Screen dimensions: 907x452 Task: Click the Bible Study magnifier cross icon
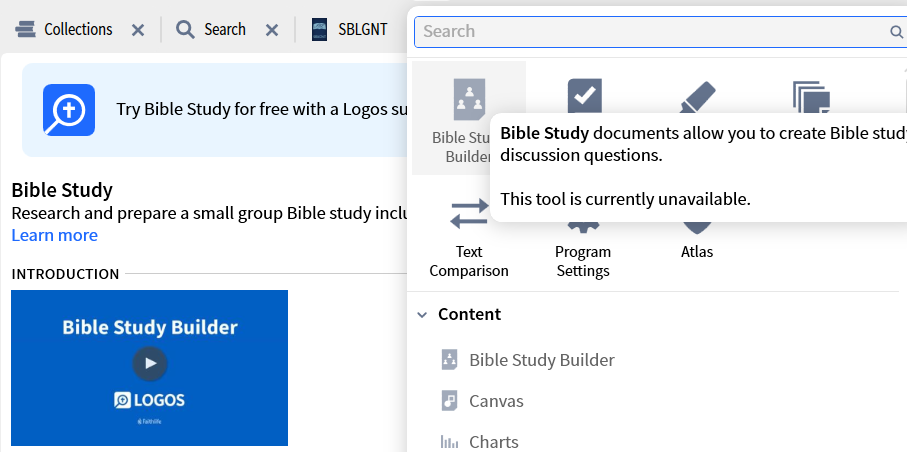pos(69,110)
